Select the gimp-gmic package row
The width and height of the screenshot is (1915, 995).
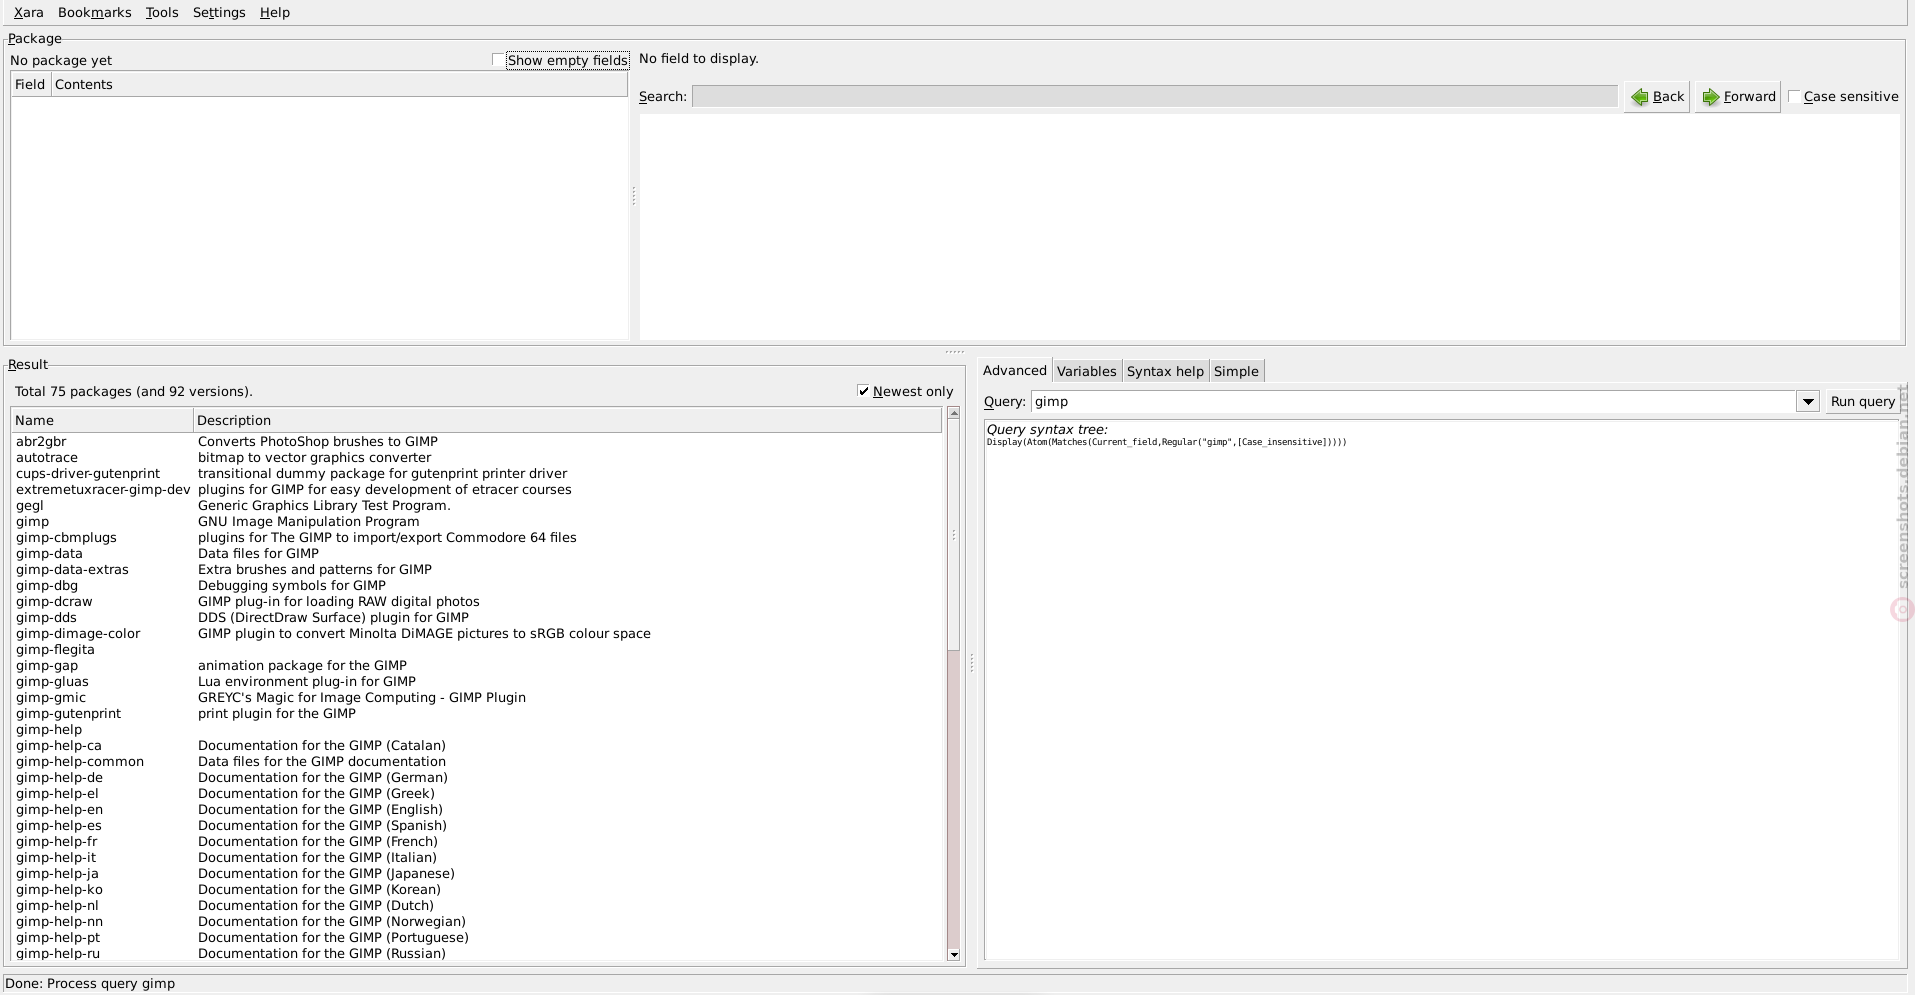(x=477, y=697)
